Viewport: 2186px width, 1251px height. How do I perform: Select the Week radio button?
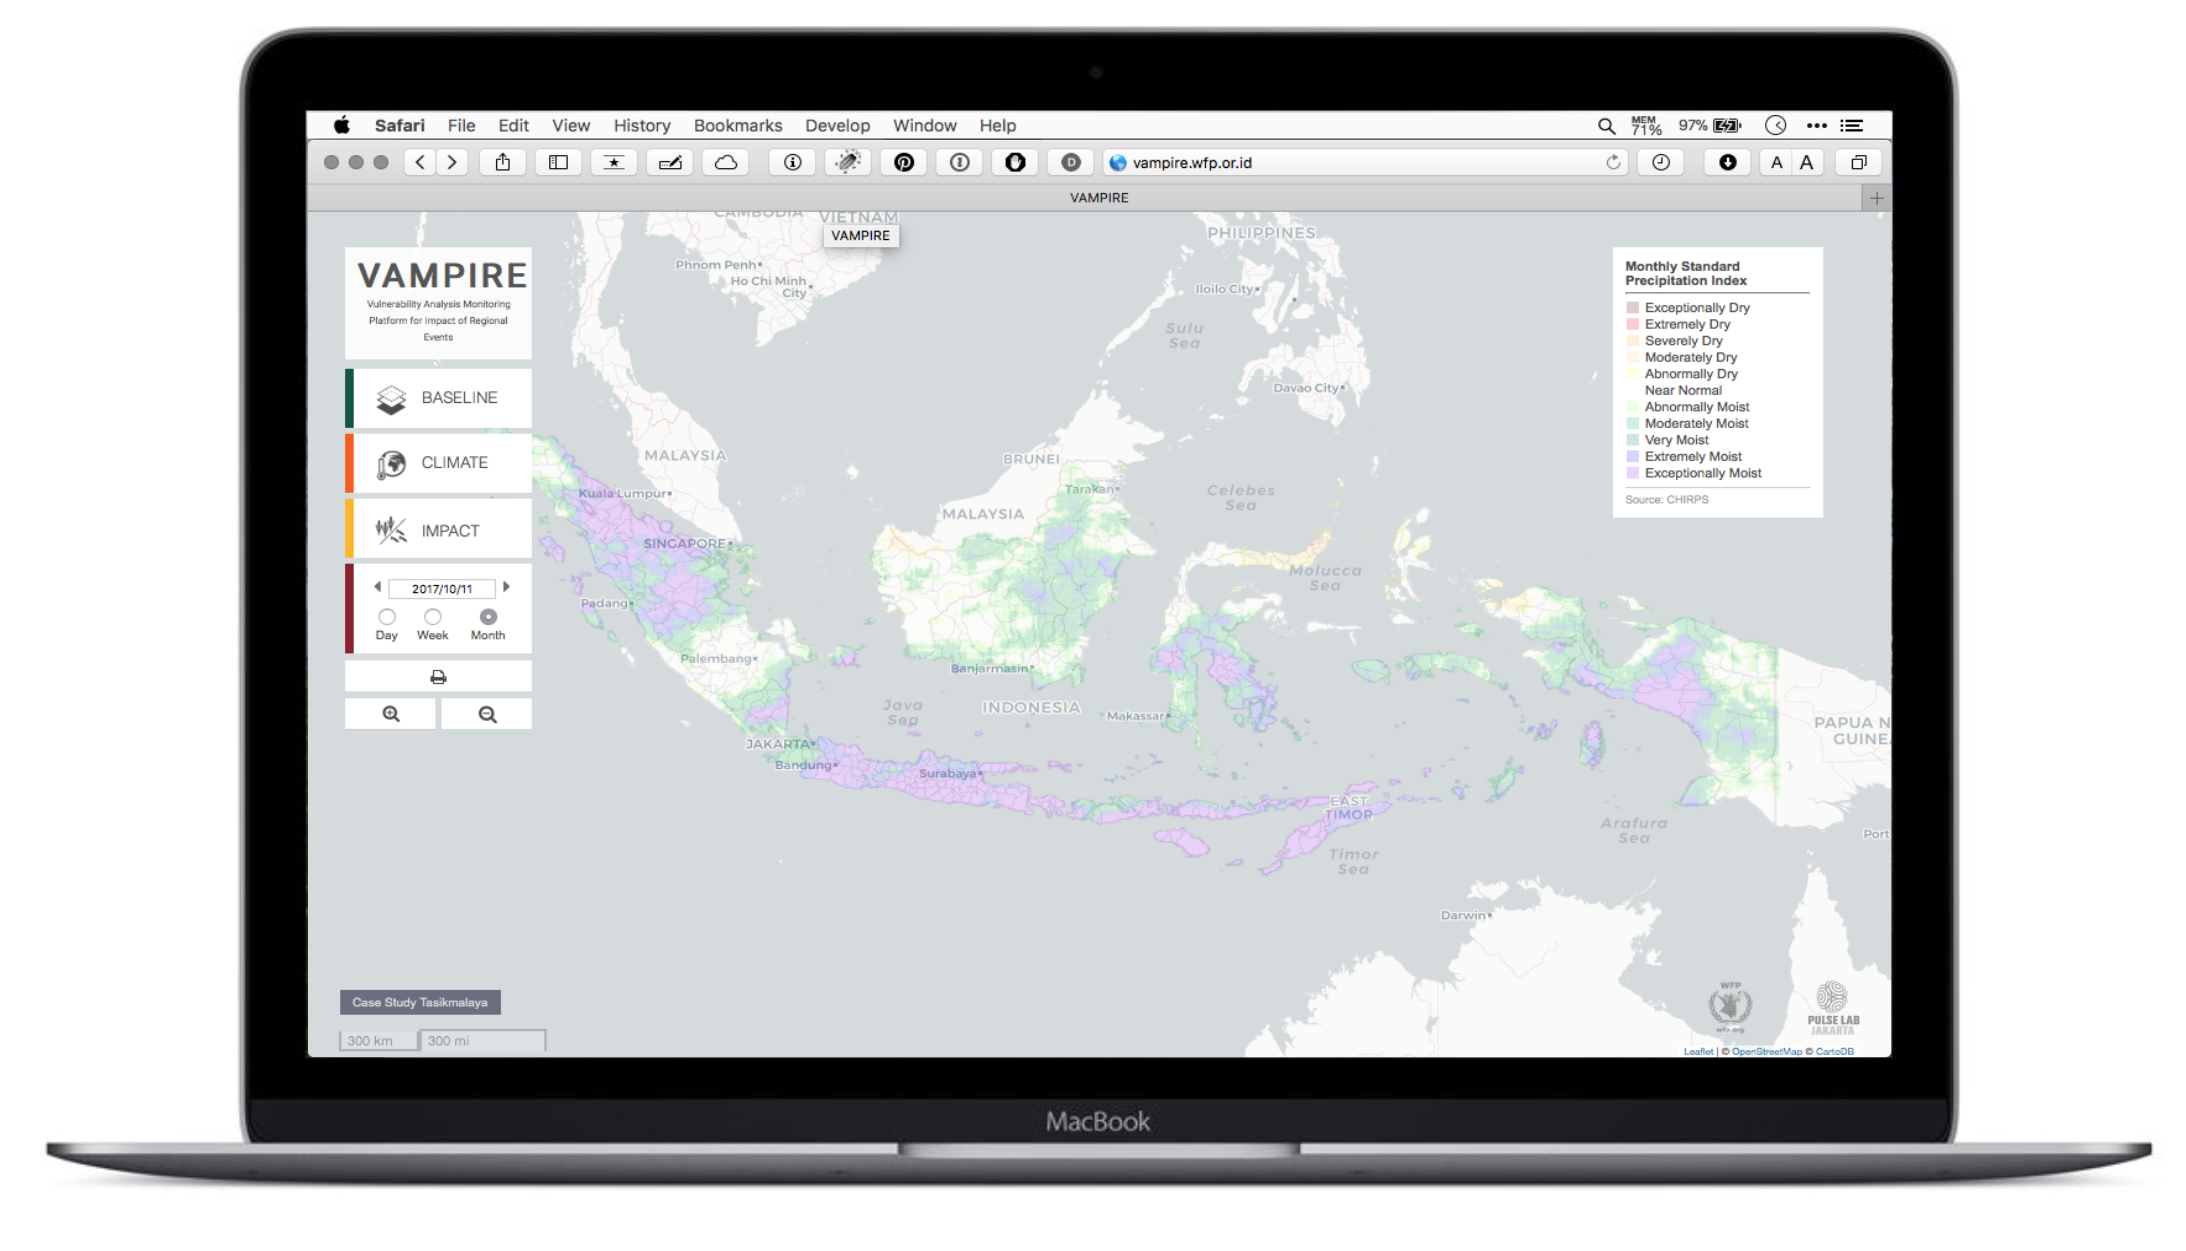(x=433, y=617)
